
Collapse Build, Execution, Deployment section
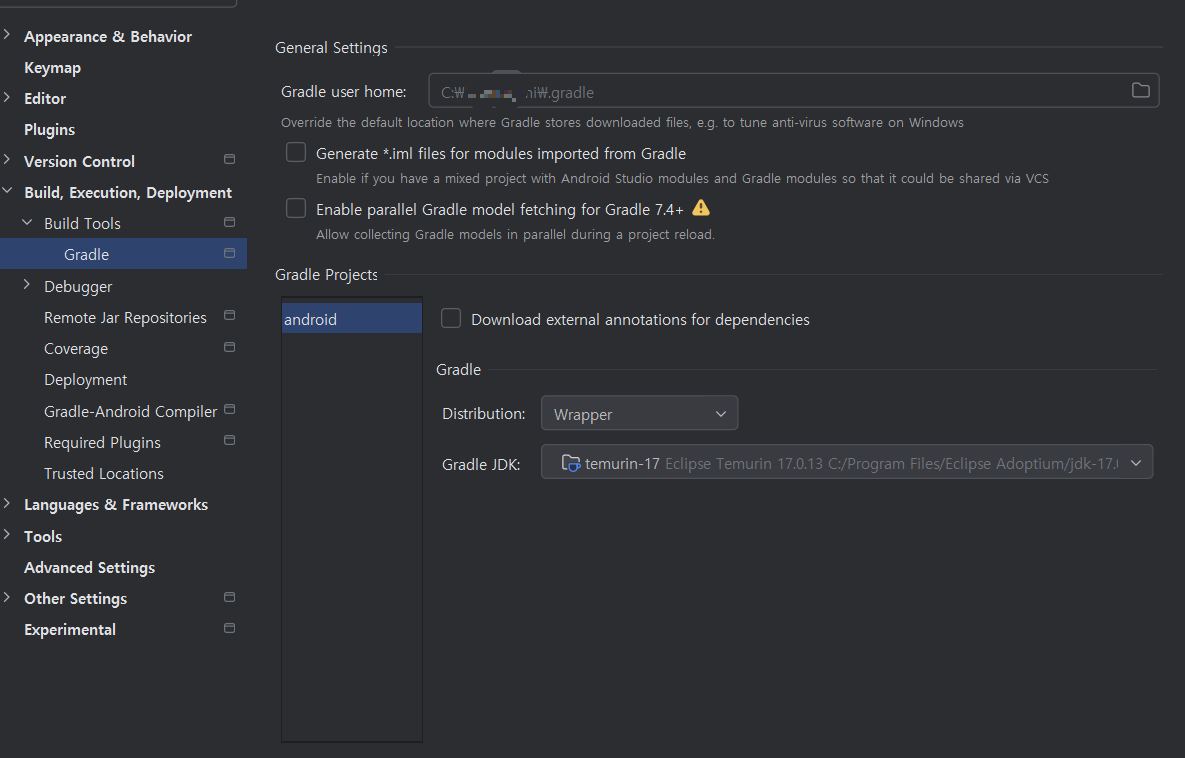(7, 191)
